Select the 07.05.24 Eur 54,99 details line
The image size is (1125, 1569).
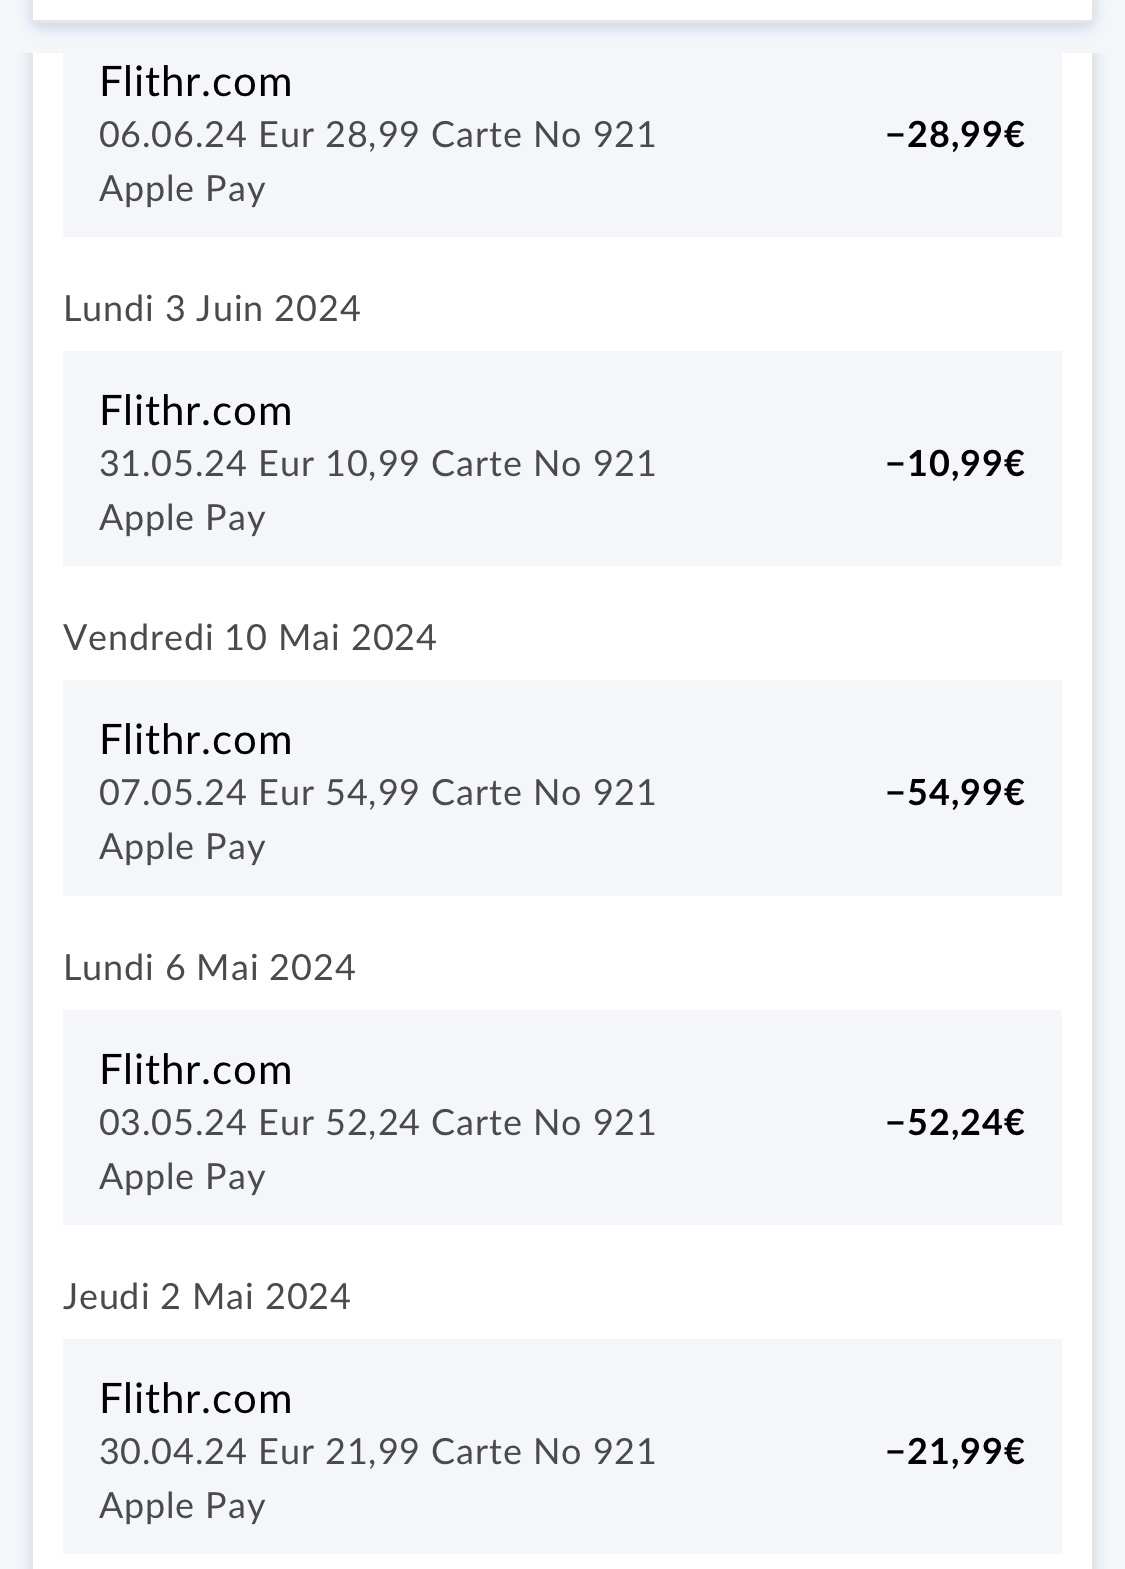(x=377, y=792)
